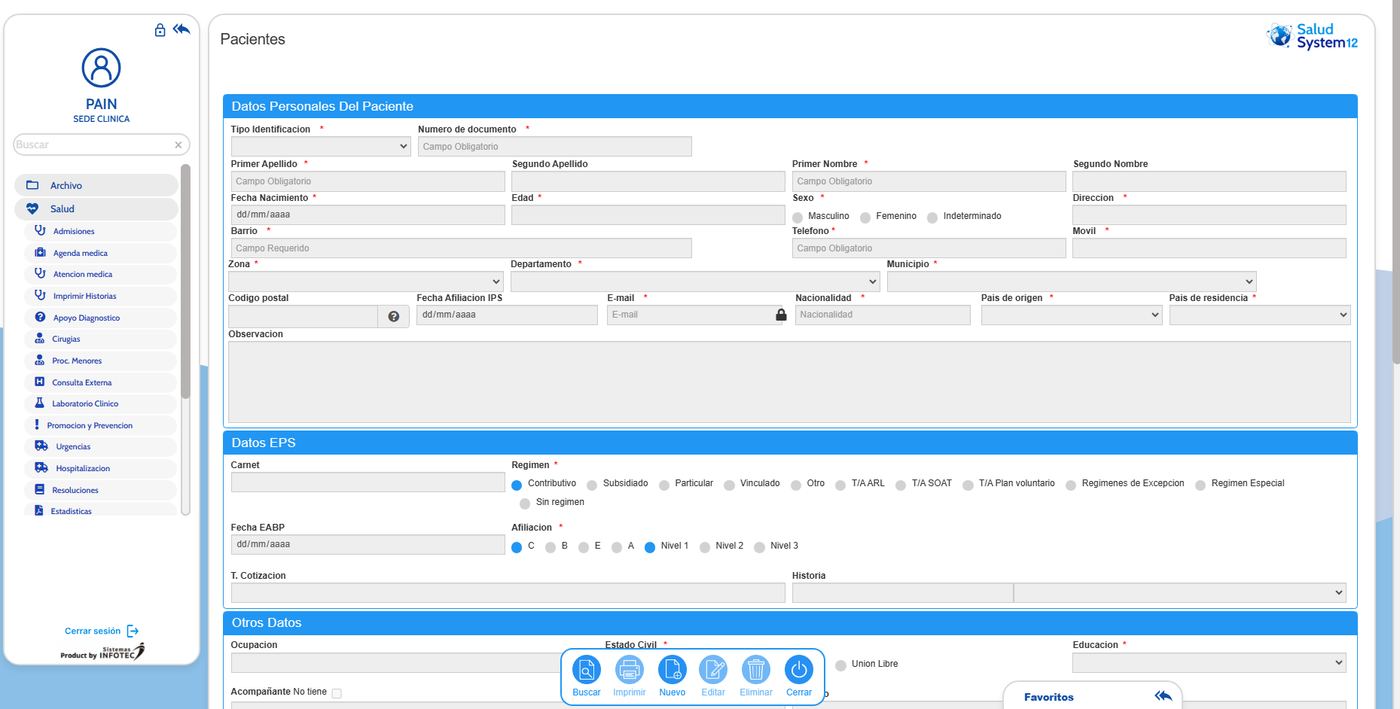
Task: Open Agenda medica in the sidebar
Action: pyautogui.click(x=100, y=253)
